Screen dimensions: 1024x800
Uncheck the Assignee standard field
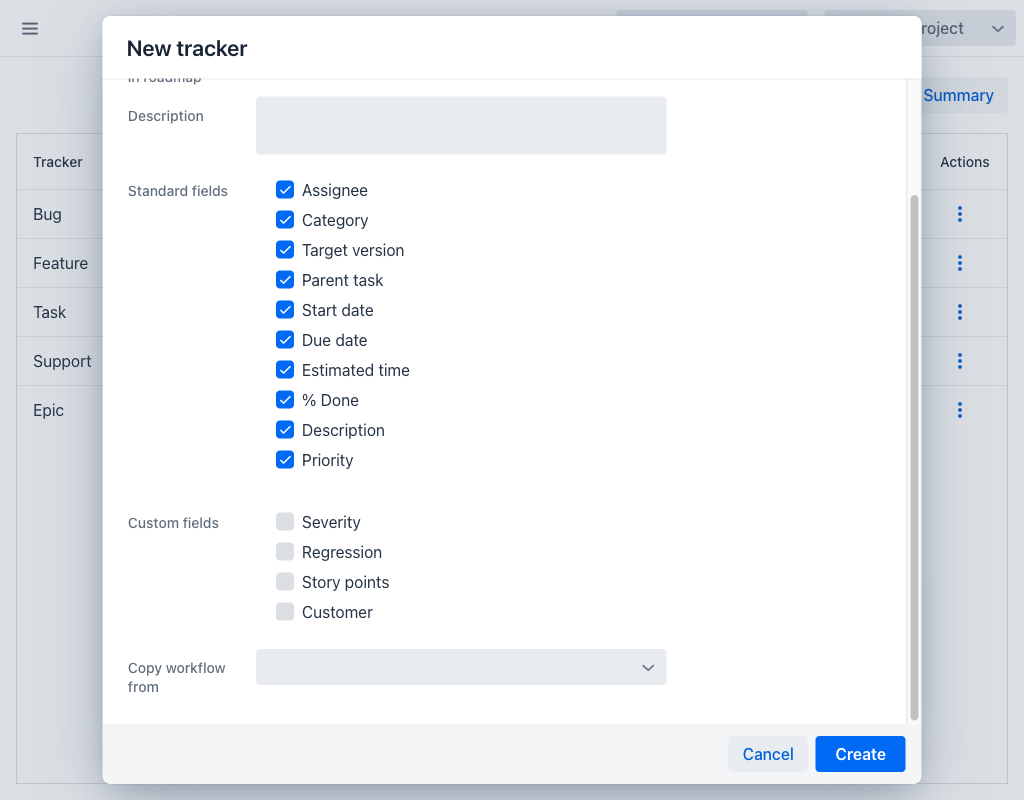(285, 190)
